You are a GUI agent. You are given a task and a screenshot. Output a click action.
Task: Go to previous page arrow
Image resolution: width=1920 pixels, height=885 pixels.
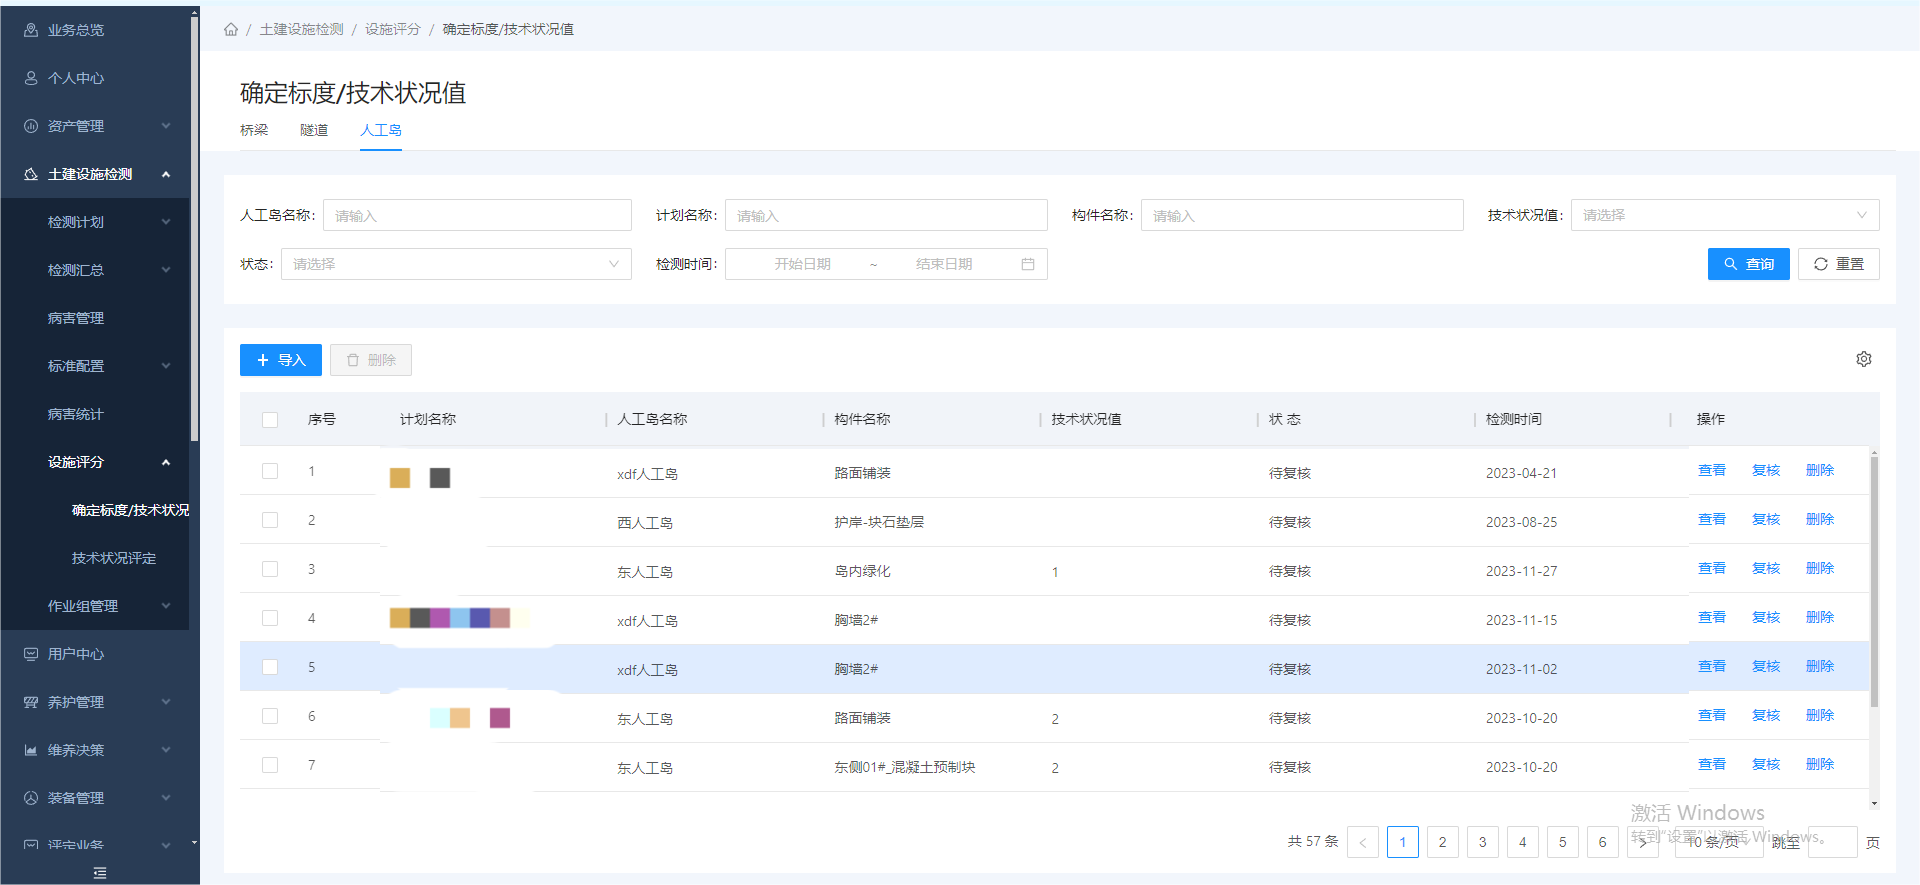click(1363, 842)
